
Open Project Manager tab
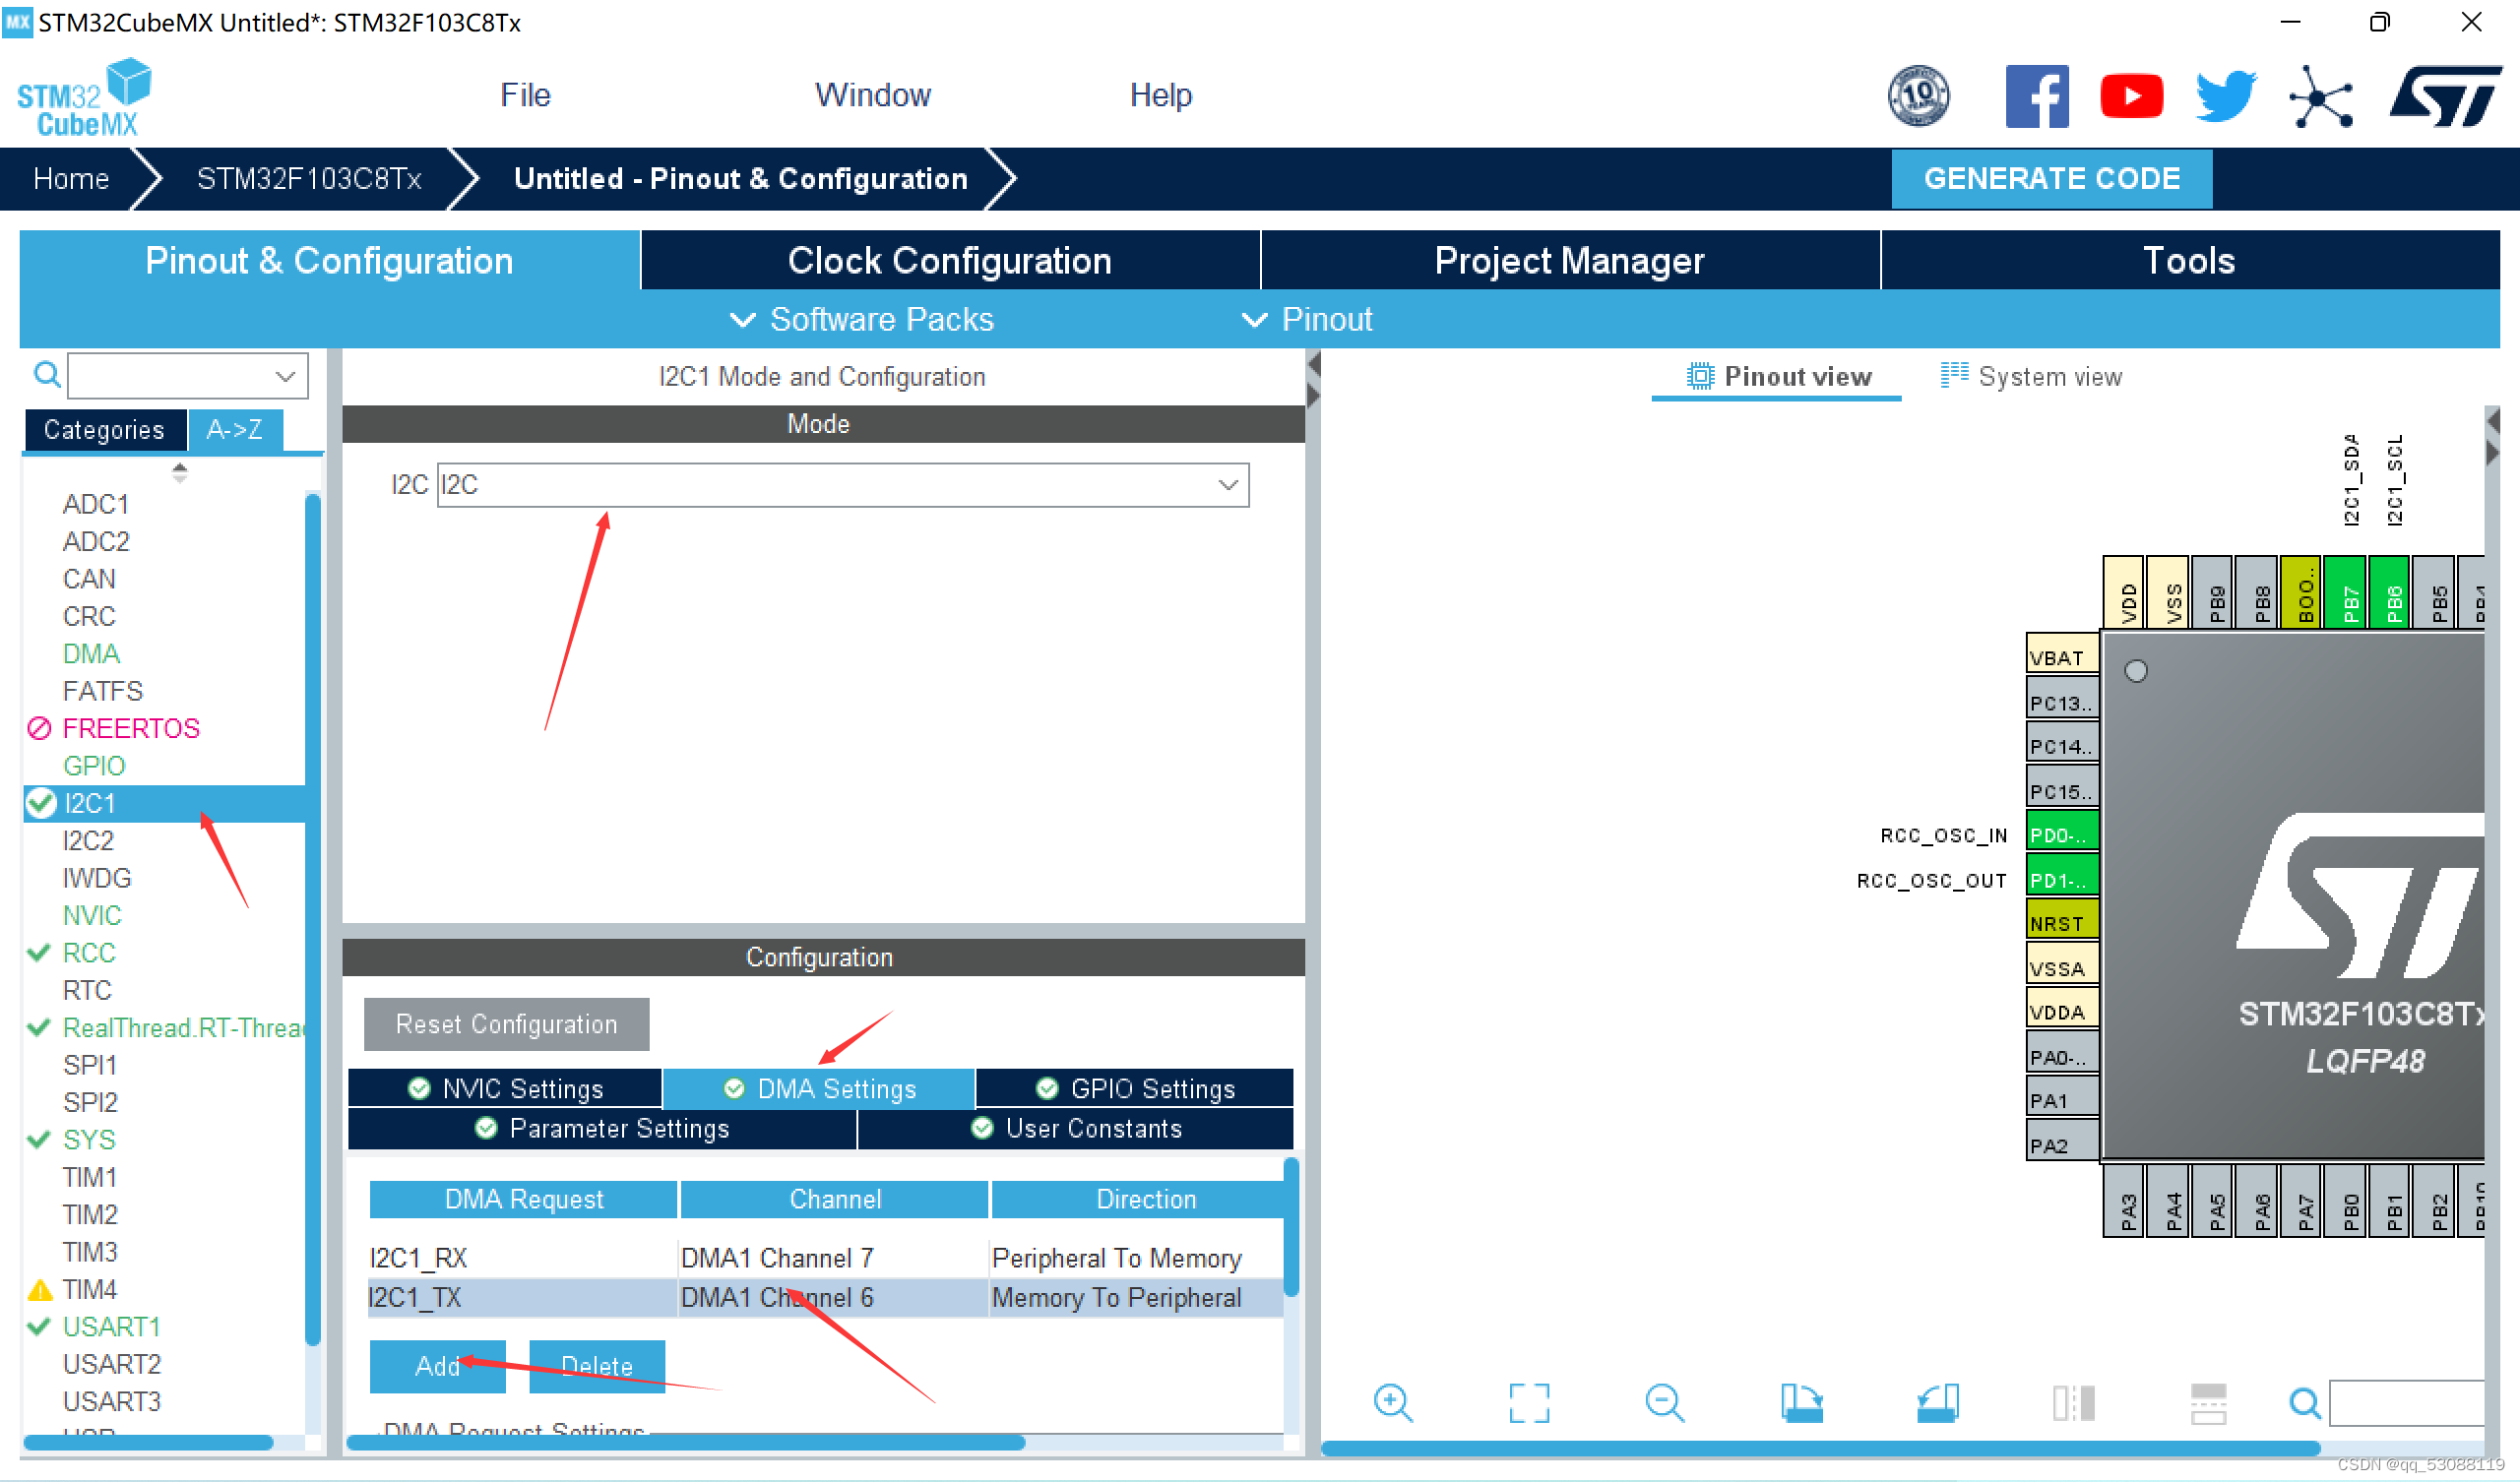coord(1569,263)
